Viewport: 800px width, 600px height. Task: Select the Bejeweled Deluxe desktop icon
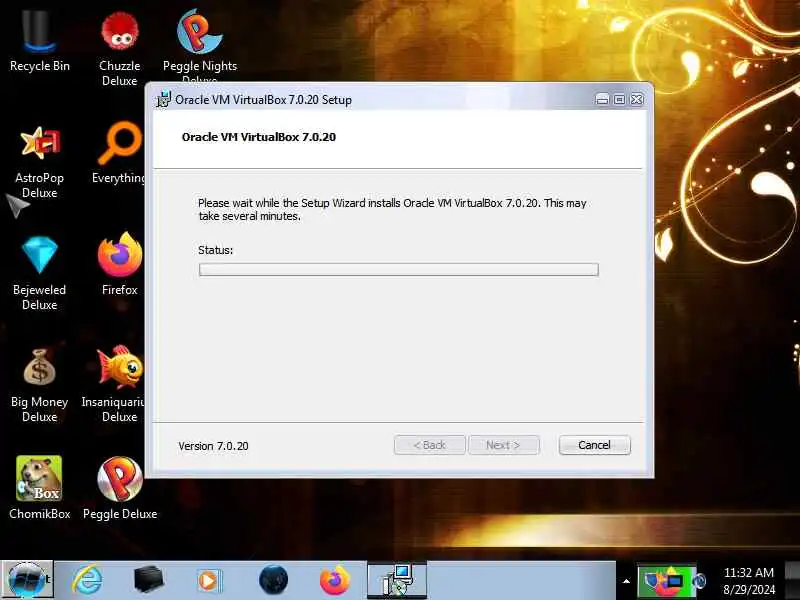click(39, 273)
